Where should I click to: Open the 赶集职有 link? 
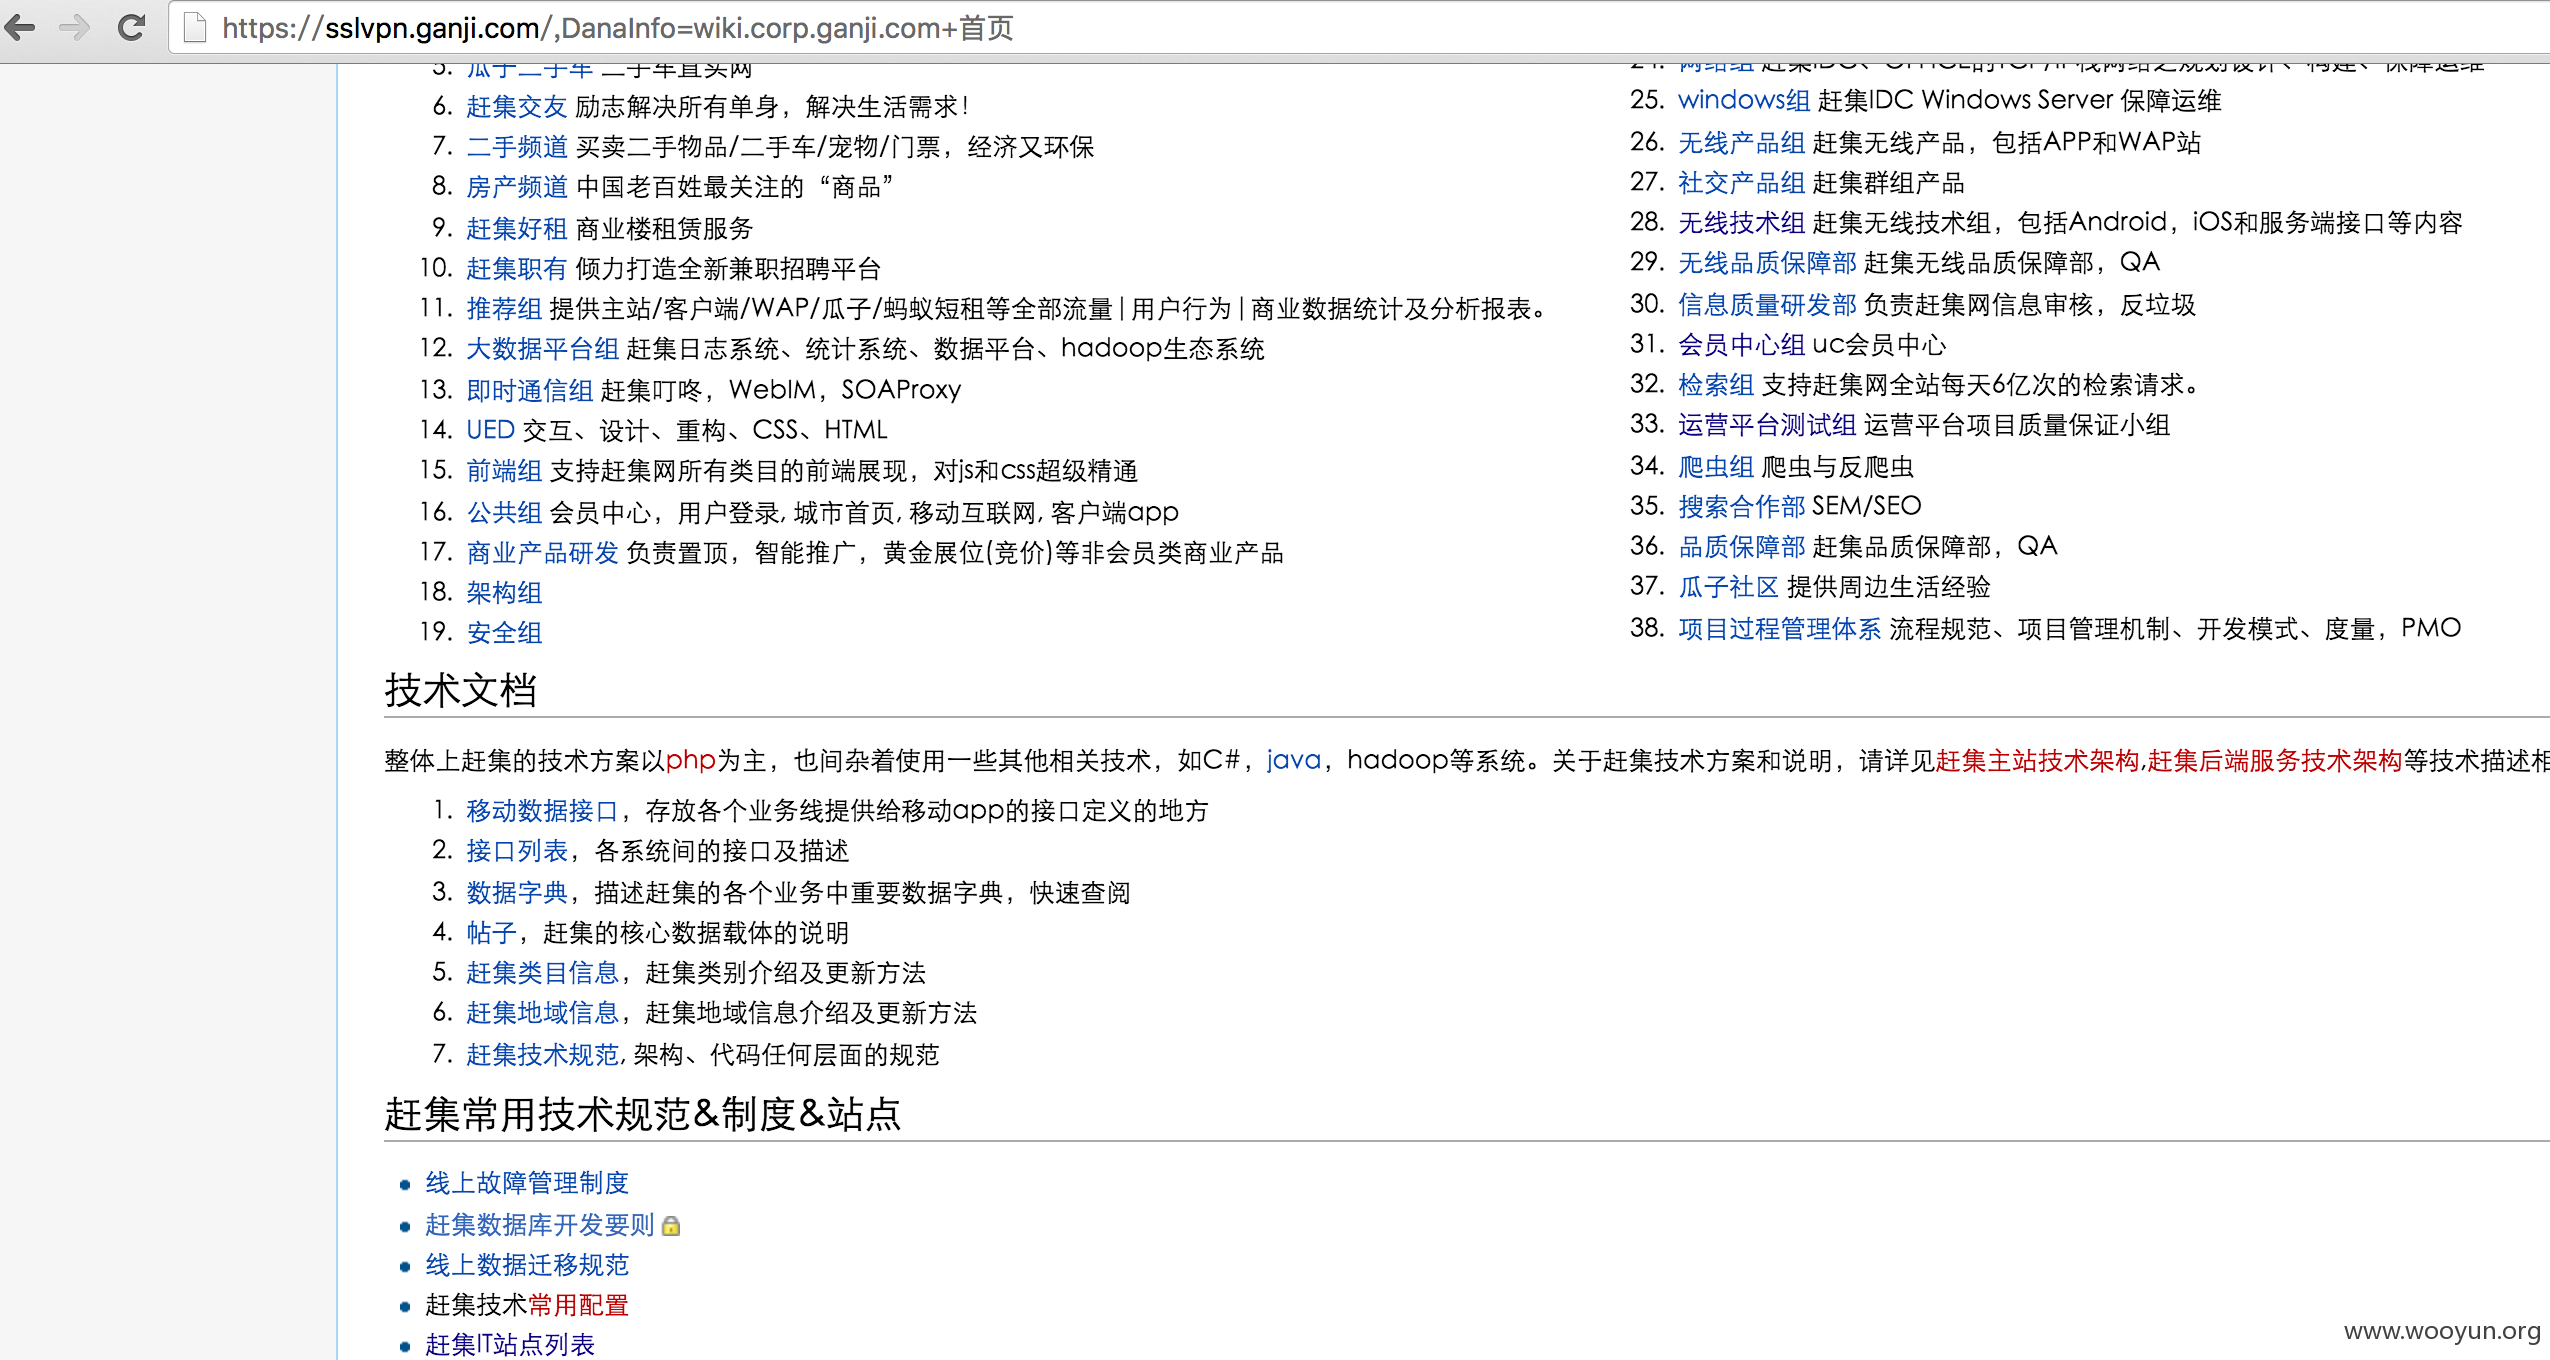[x=516, y=268]
